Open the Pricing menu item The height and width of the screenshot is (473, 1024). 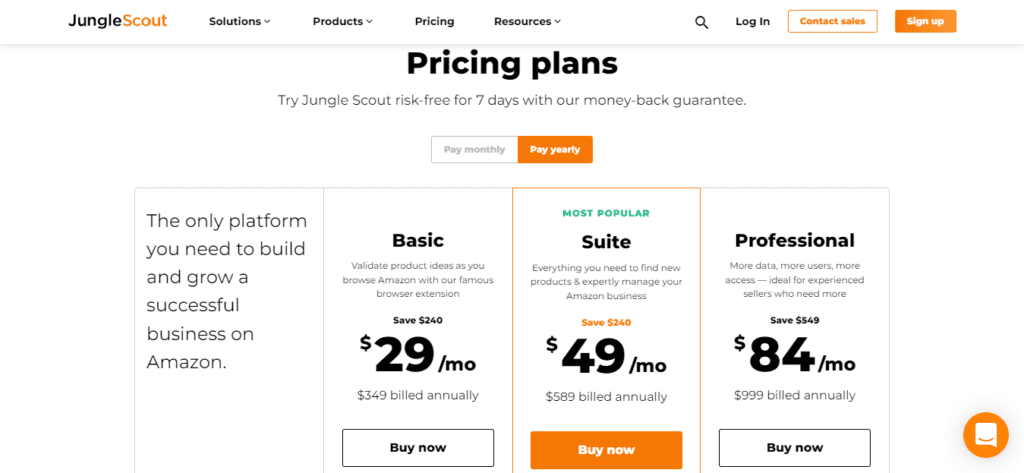(x=434, y=22)
